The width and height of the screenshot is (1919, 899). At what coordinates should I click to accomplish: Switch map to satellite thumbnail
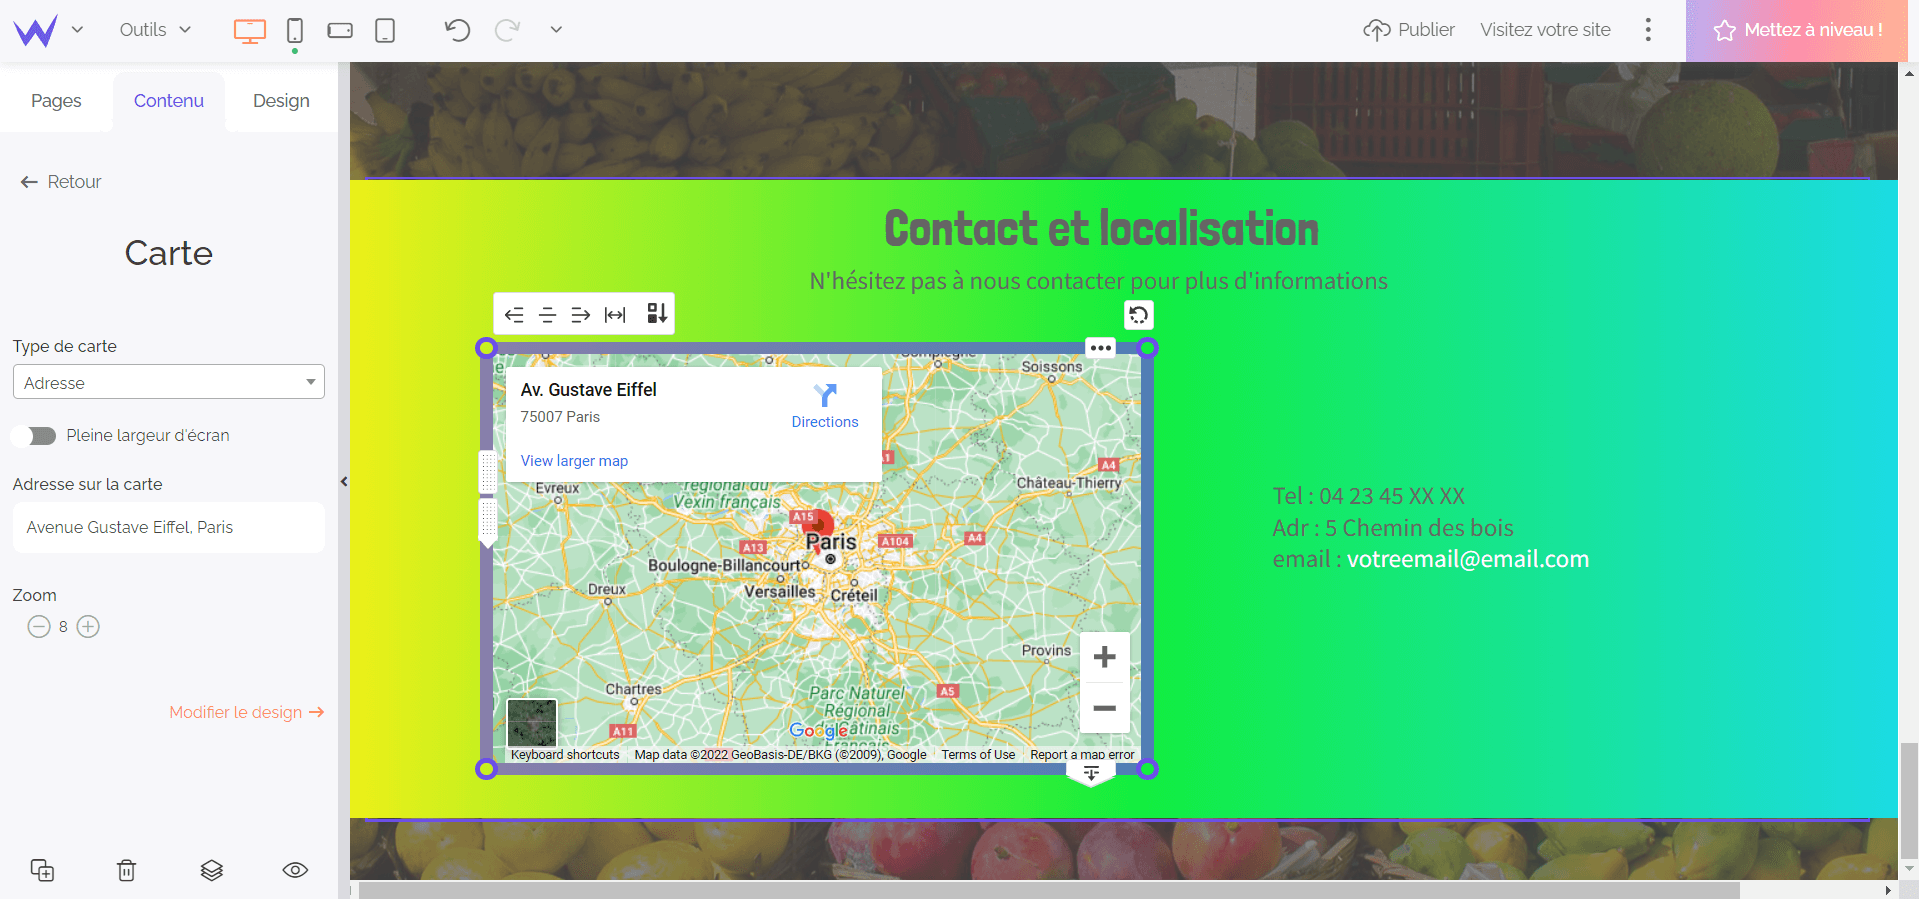click(x=532, y=722)
